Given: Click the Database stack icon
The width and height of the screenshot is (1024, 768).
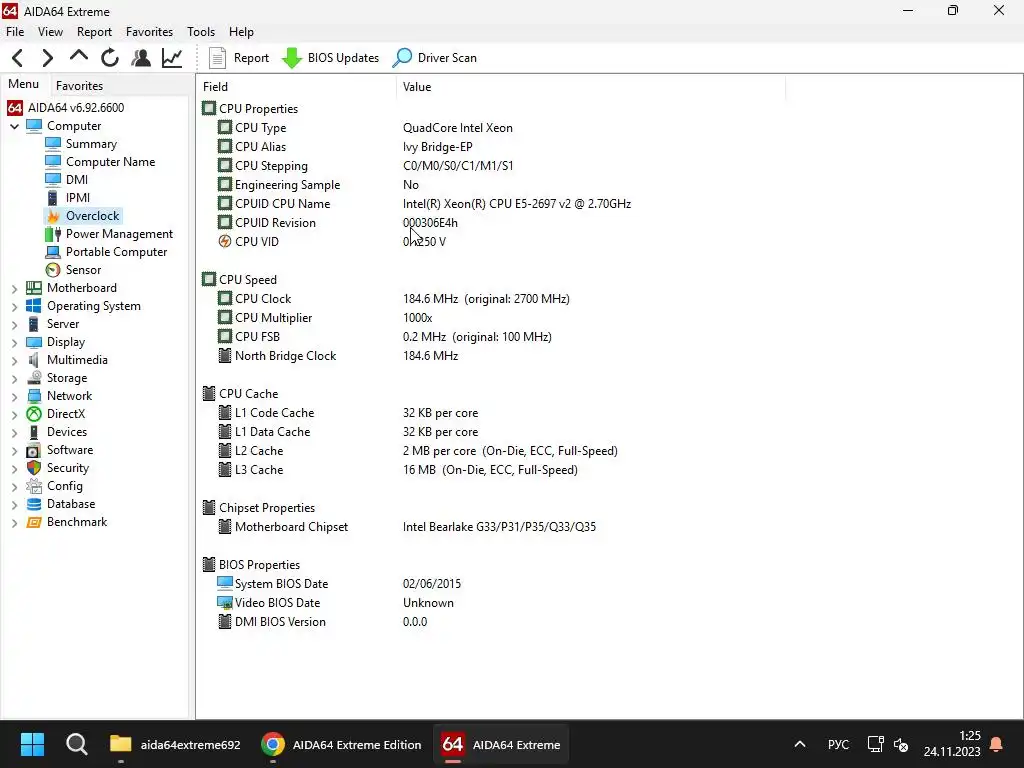Looking at the screenshot, I should [34, 504].
